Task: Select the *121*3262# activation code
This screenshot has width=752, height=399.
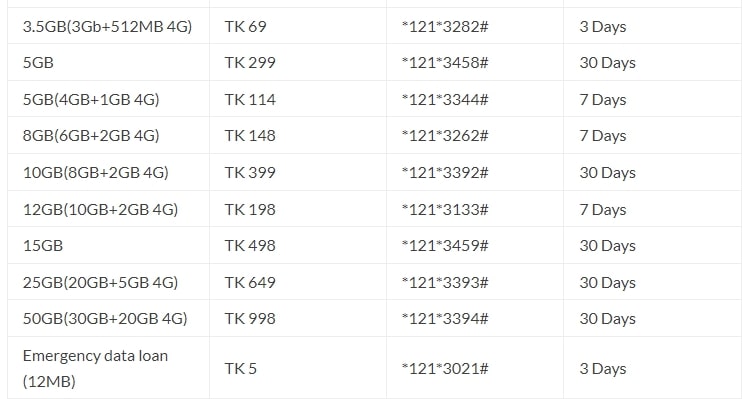Action: tap(445, 136)
